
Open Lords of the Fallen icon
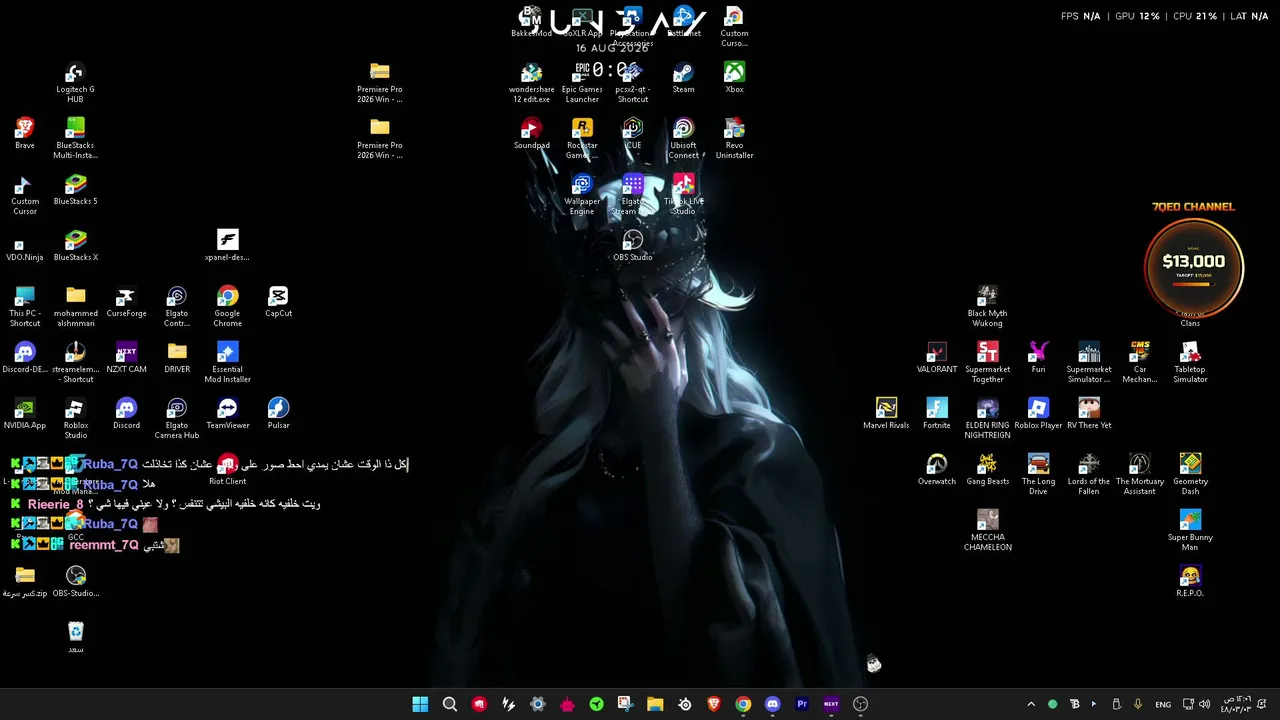tap(1089, 475)
